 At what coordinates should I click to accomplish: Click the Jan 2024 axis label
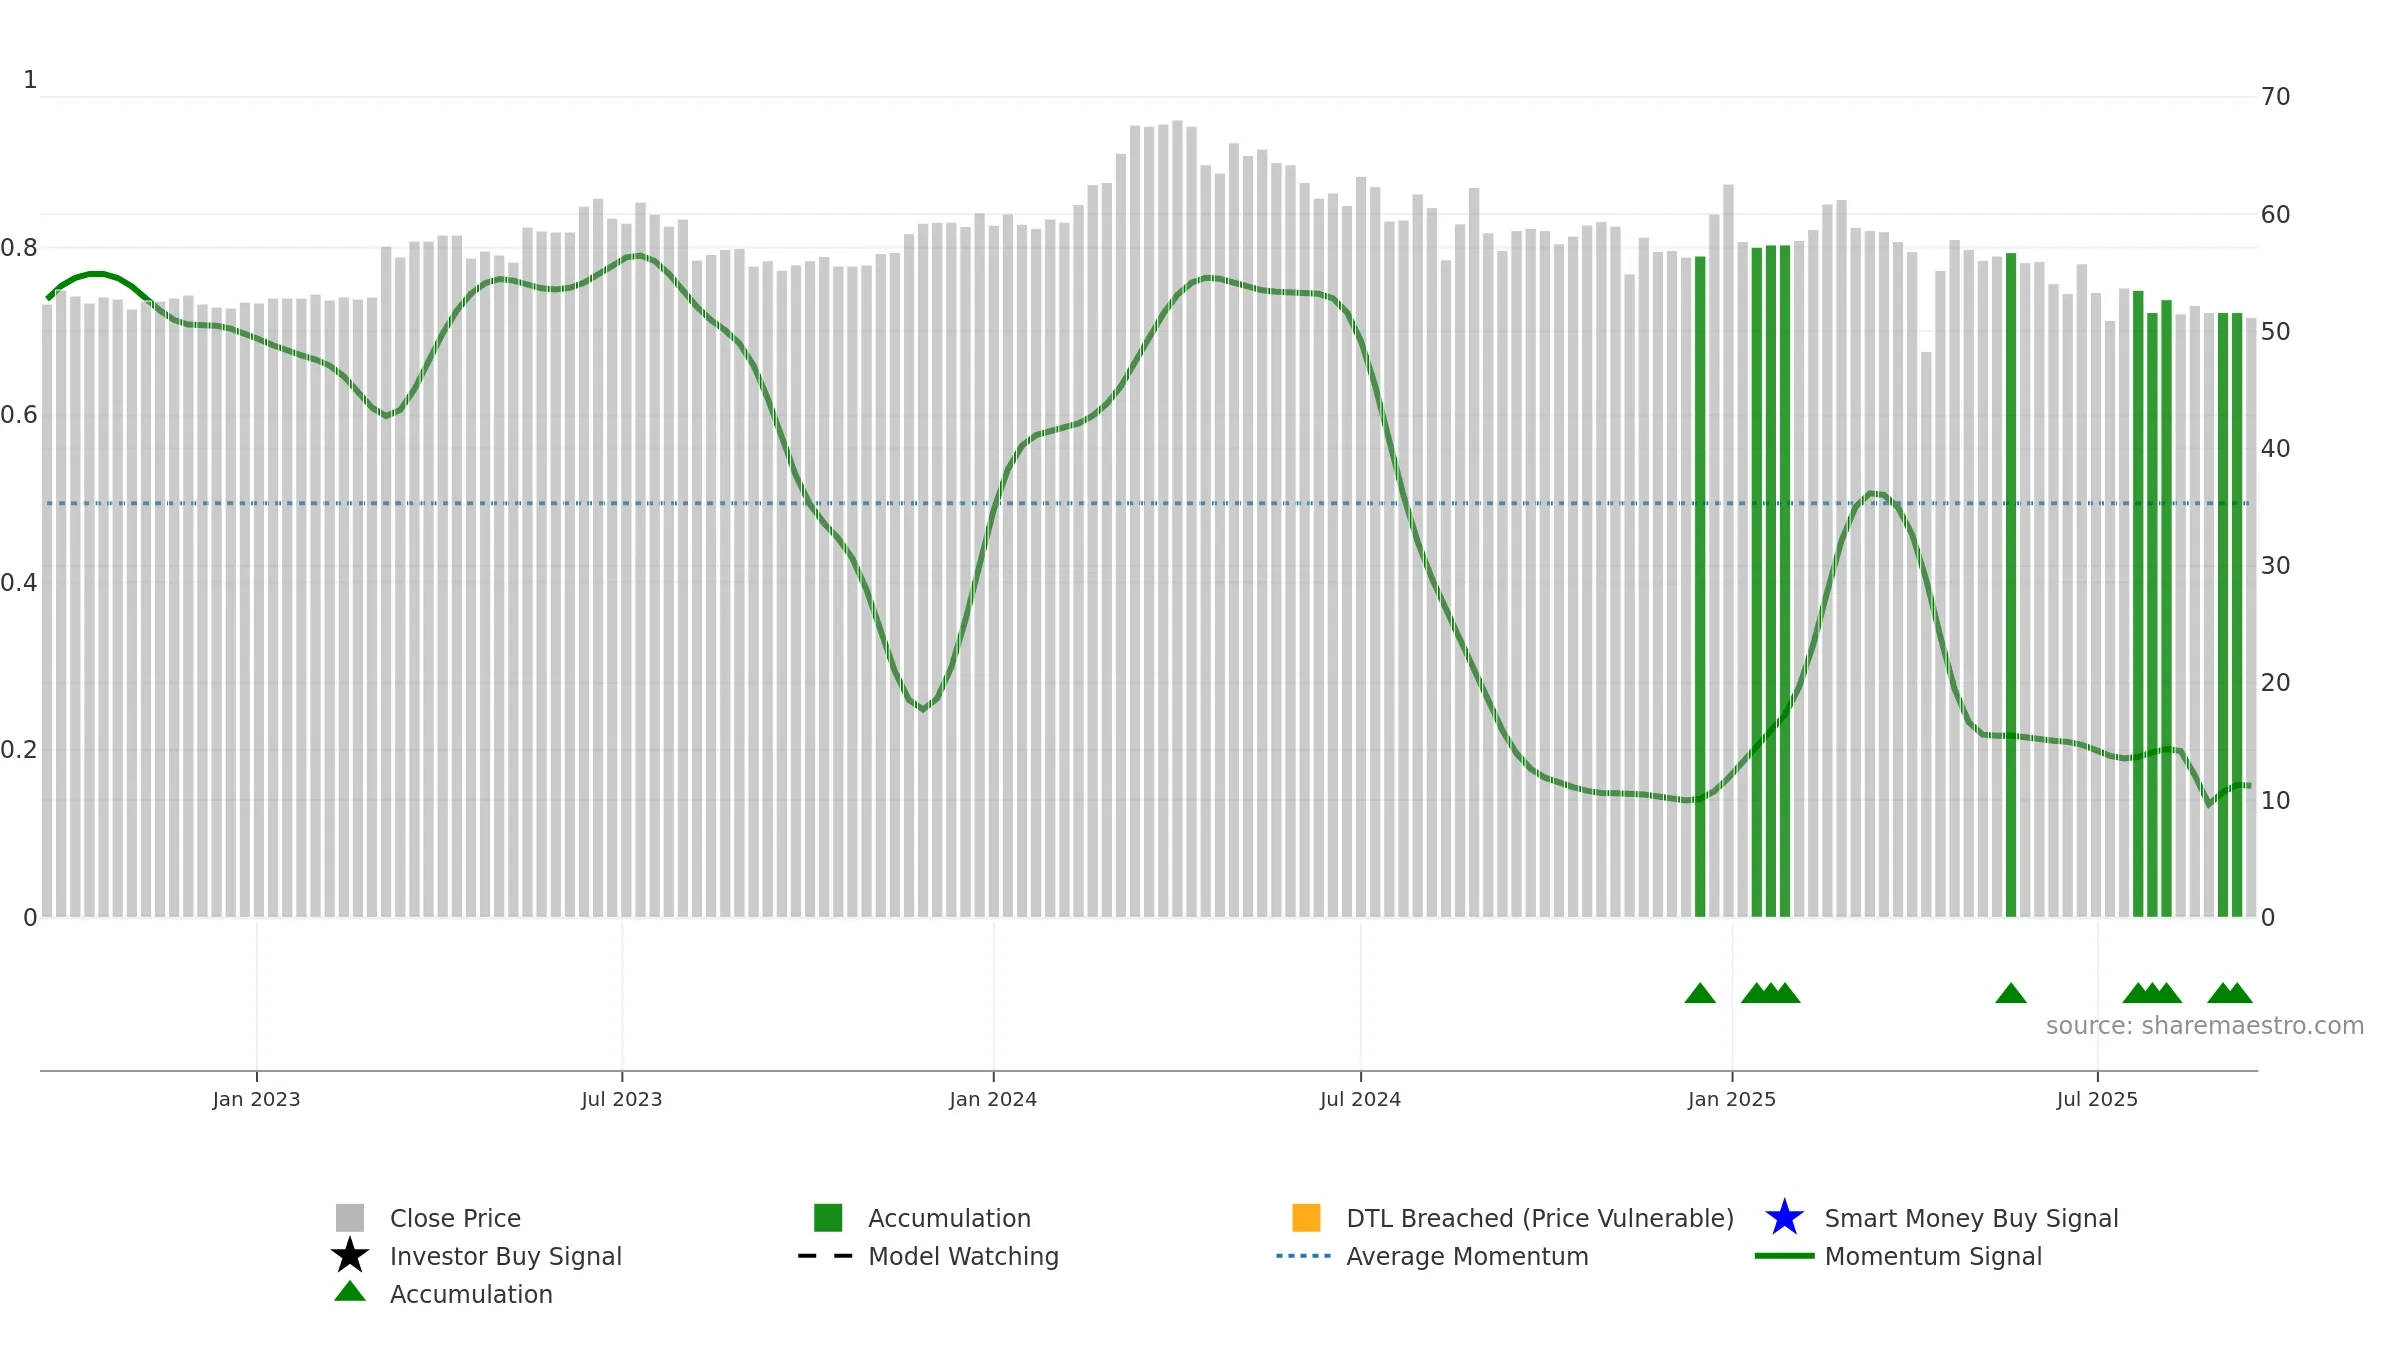(x=993, y=1100)
